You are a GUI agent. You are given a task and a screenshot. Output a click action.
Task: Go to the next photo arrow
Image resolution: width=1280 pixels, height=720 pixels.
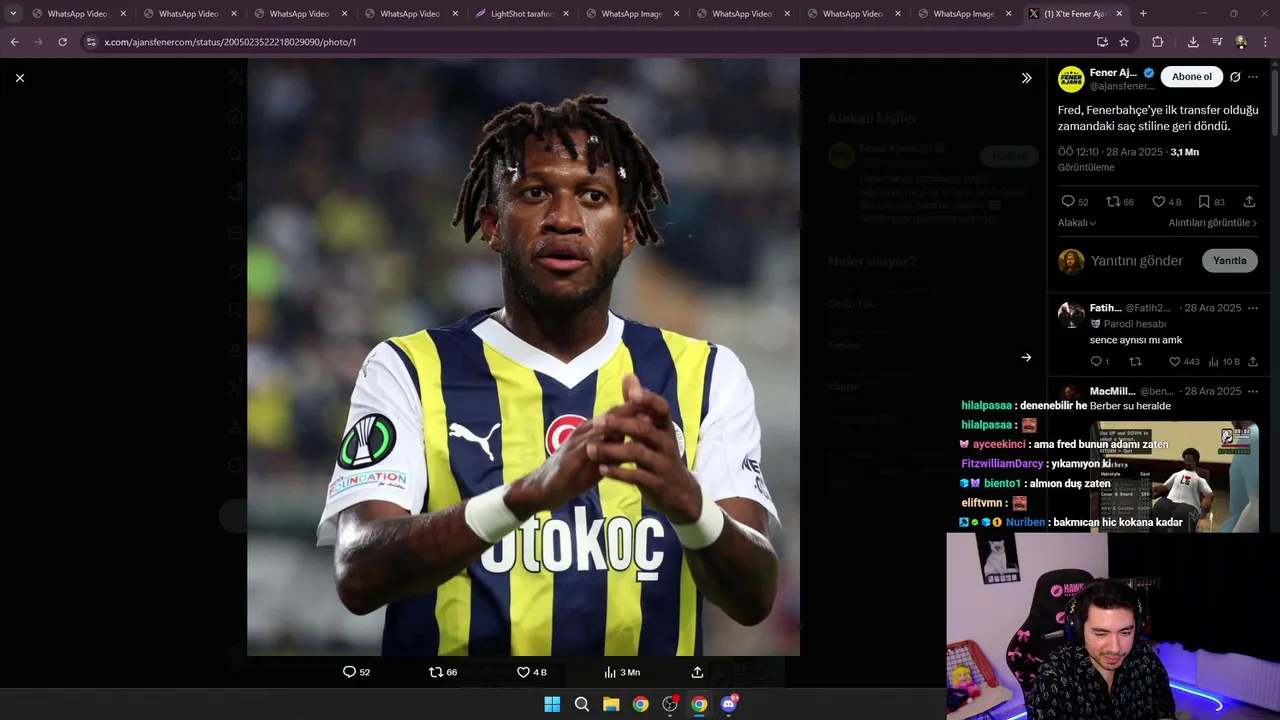[x=1026, y=357]
